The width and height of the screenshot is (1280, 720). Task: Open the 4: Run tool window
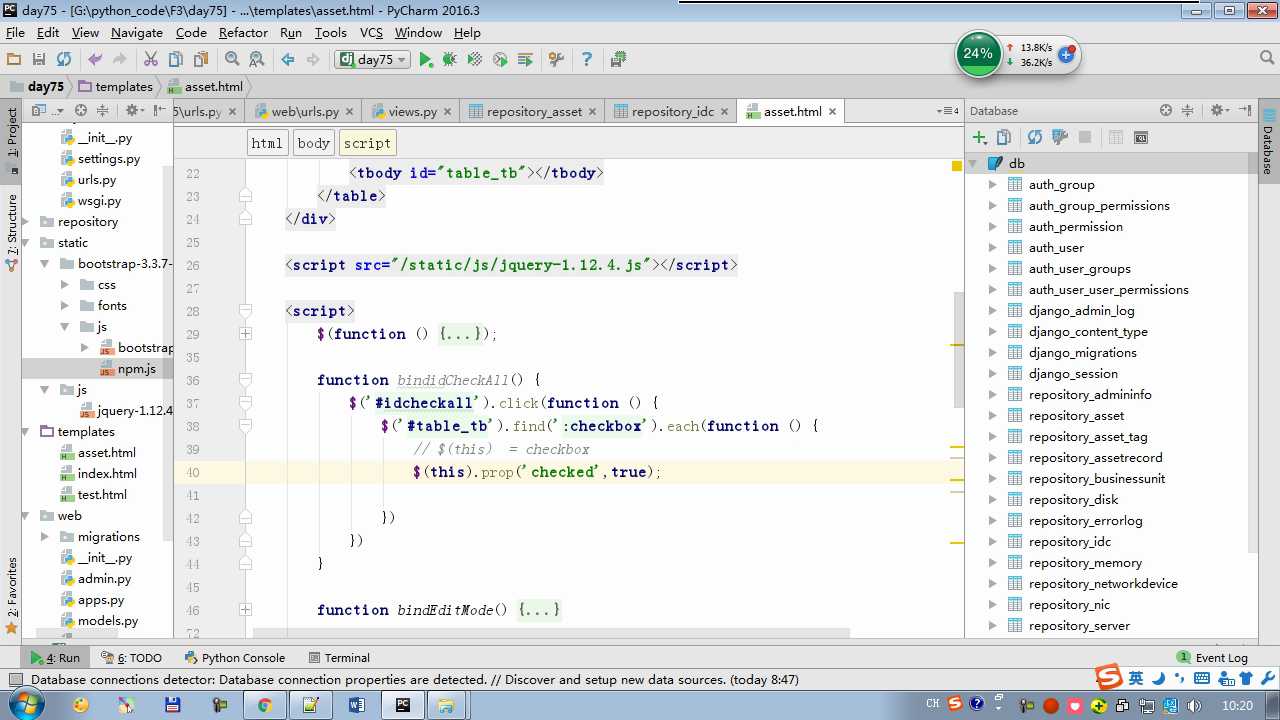[x=55, y=658]
